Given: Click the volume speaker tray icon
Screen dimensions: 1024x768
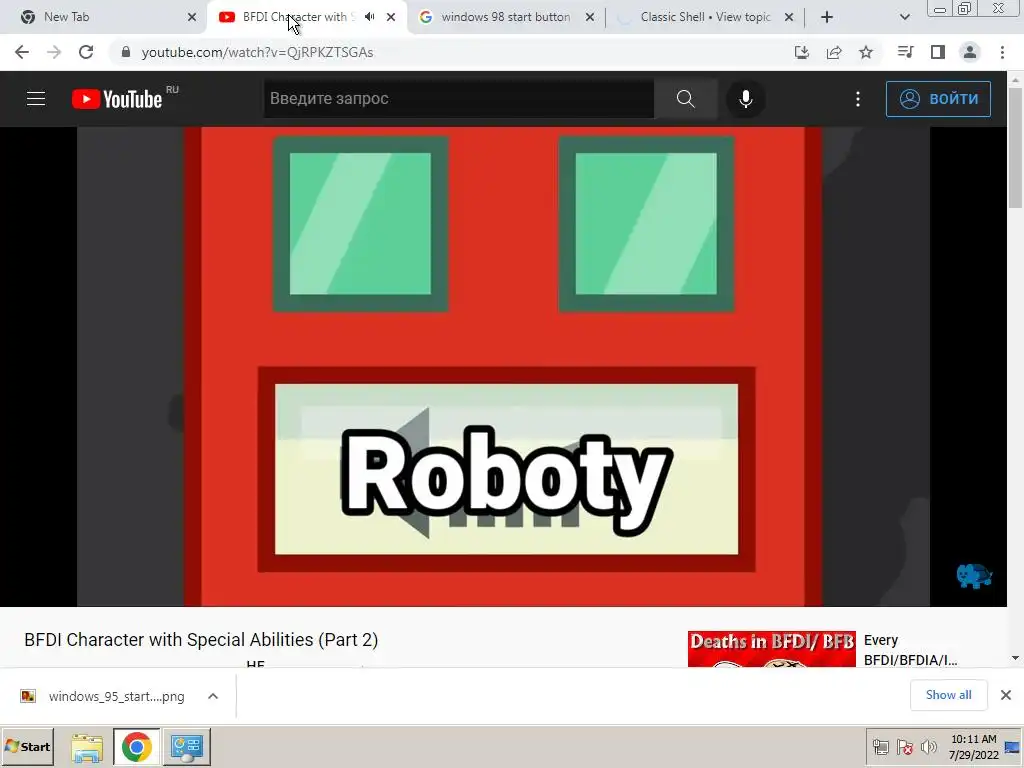Looking at the screenshot, I should point(928,747).
